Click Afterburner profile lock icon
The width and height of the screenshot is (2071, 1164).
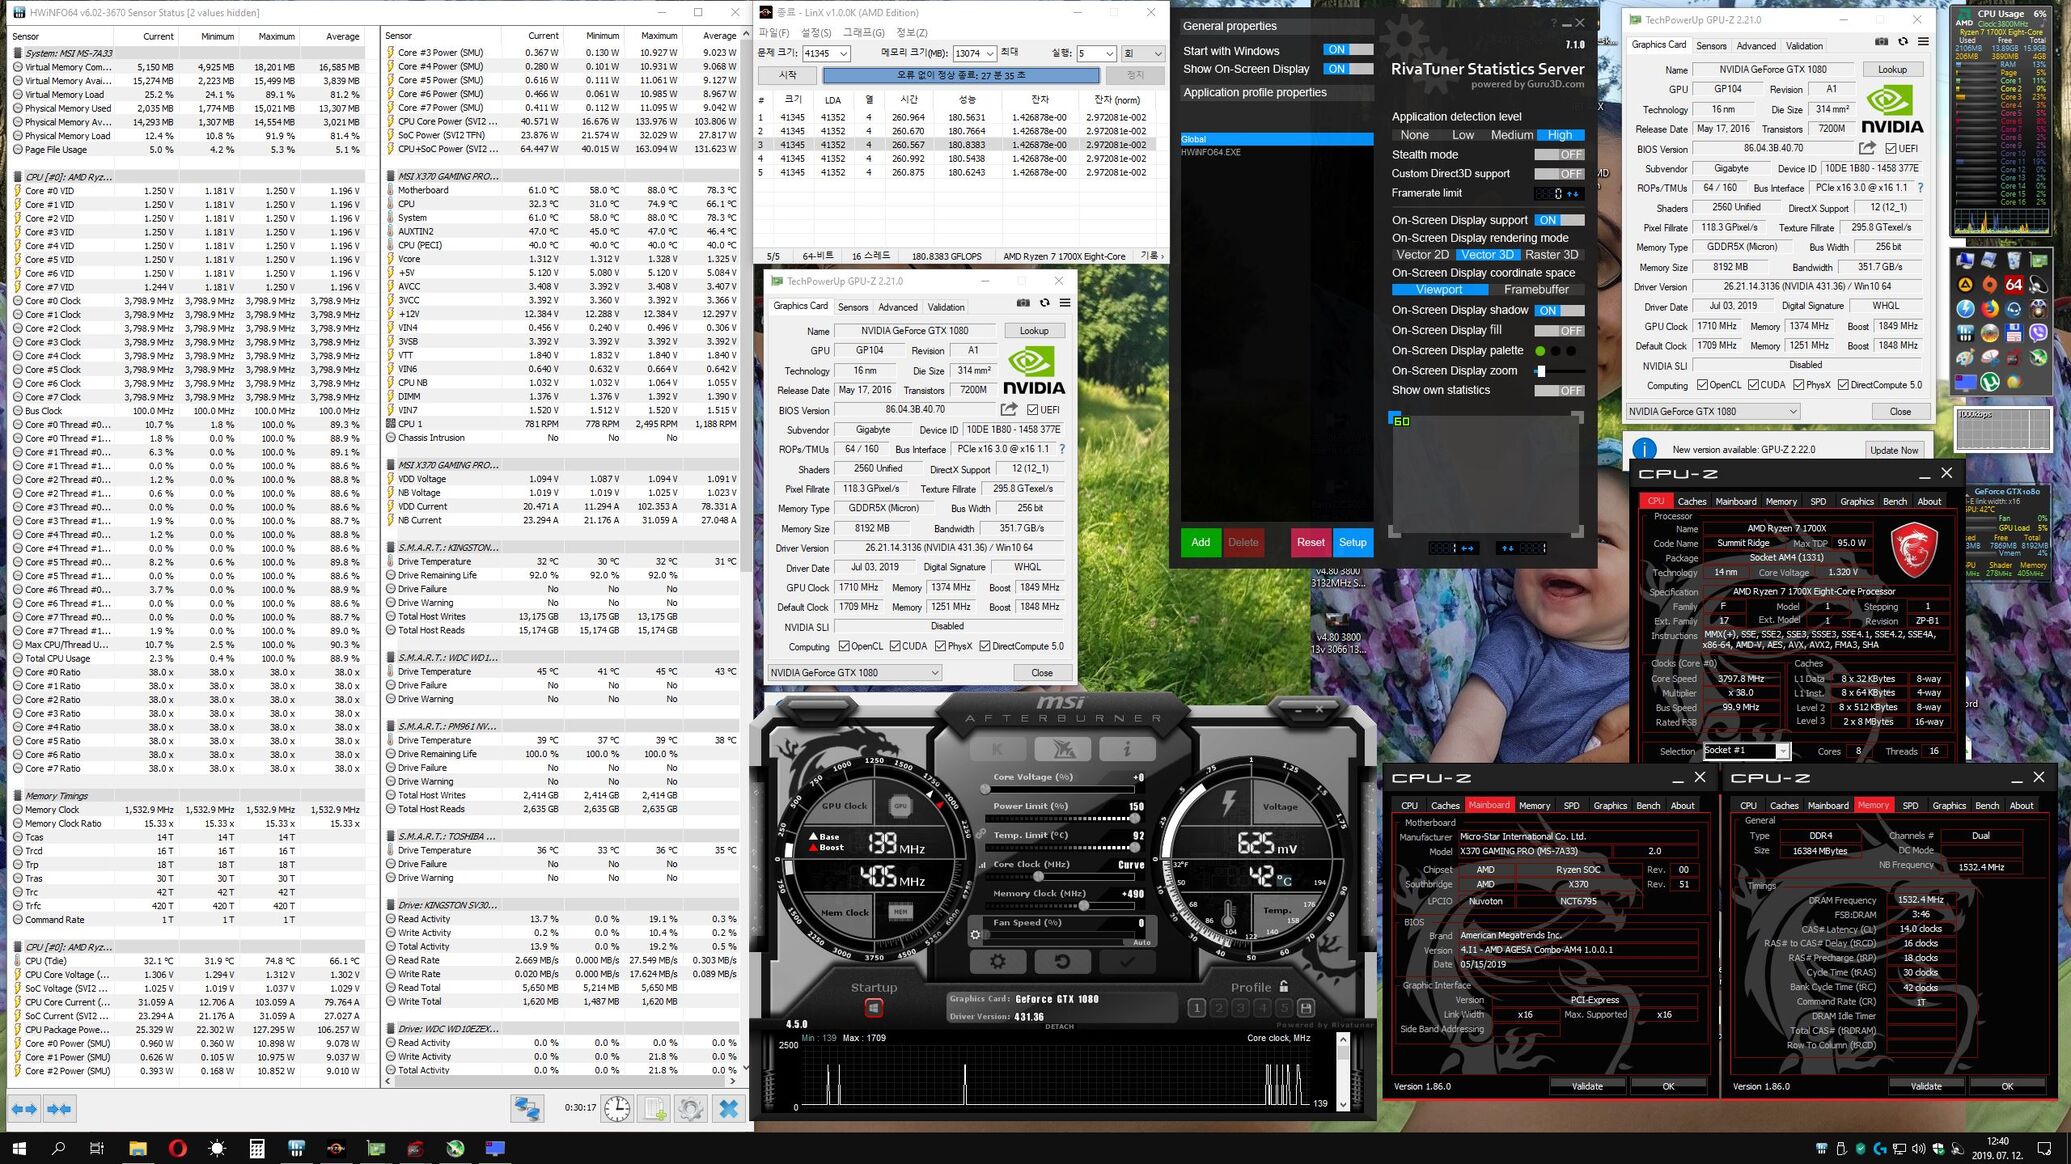tap(1284, 987)
